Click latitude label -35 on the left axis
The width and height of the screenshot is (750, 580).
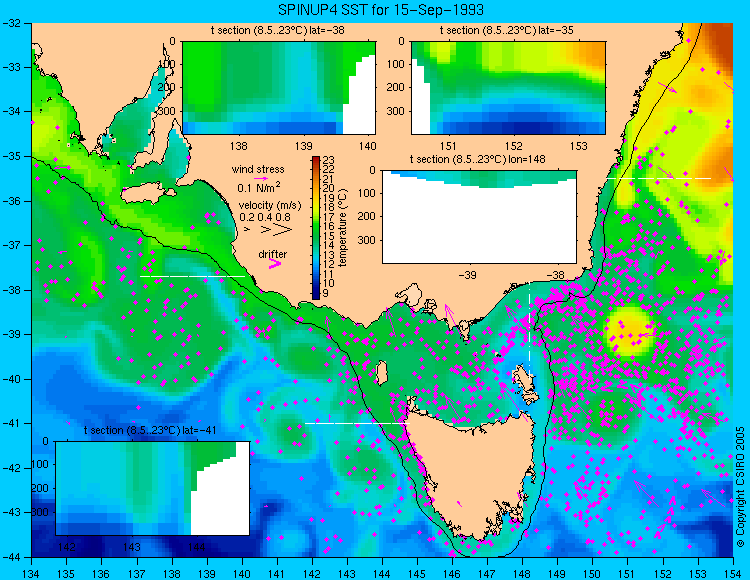coord(11,156)
